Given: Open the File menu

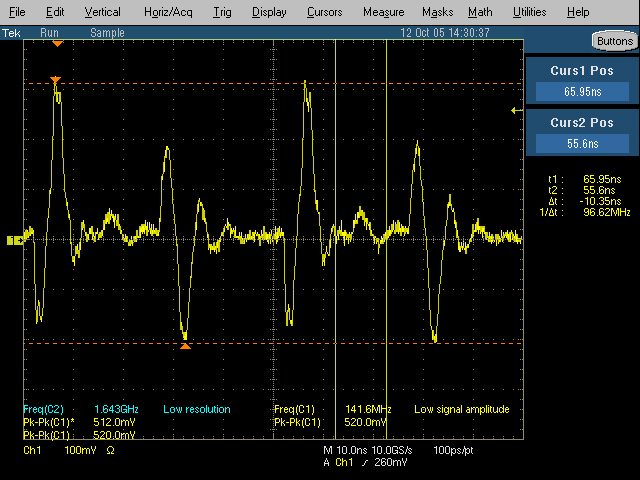Looking at the screenshot, I should (x=17, y=12).
